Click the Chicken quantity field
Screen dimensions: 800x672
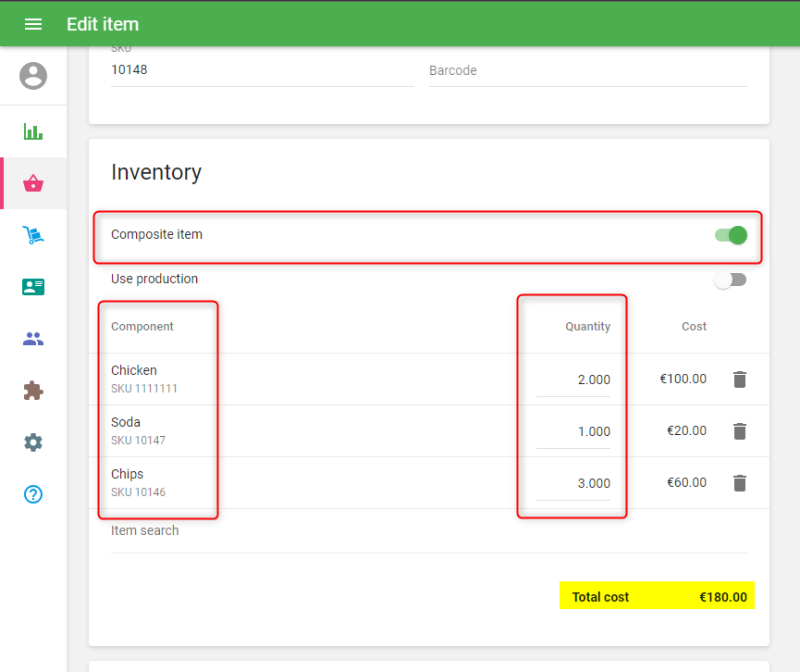(574, 380)
